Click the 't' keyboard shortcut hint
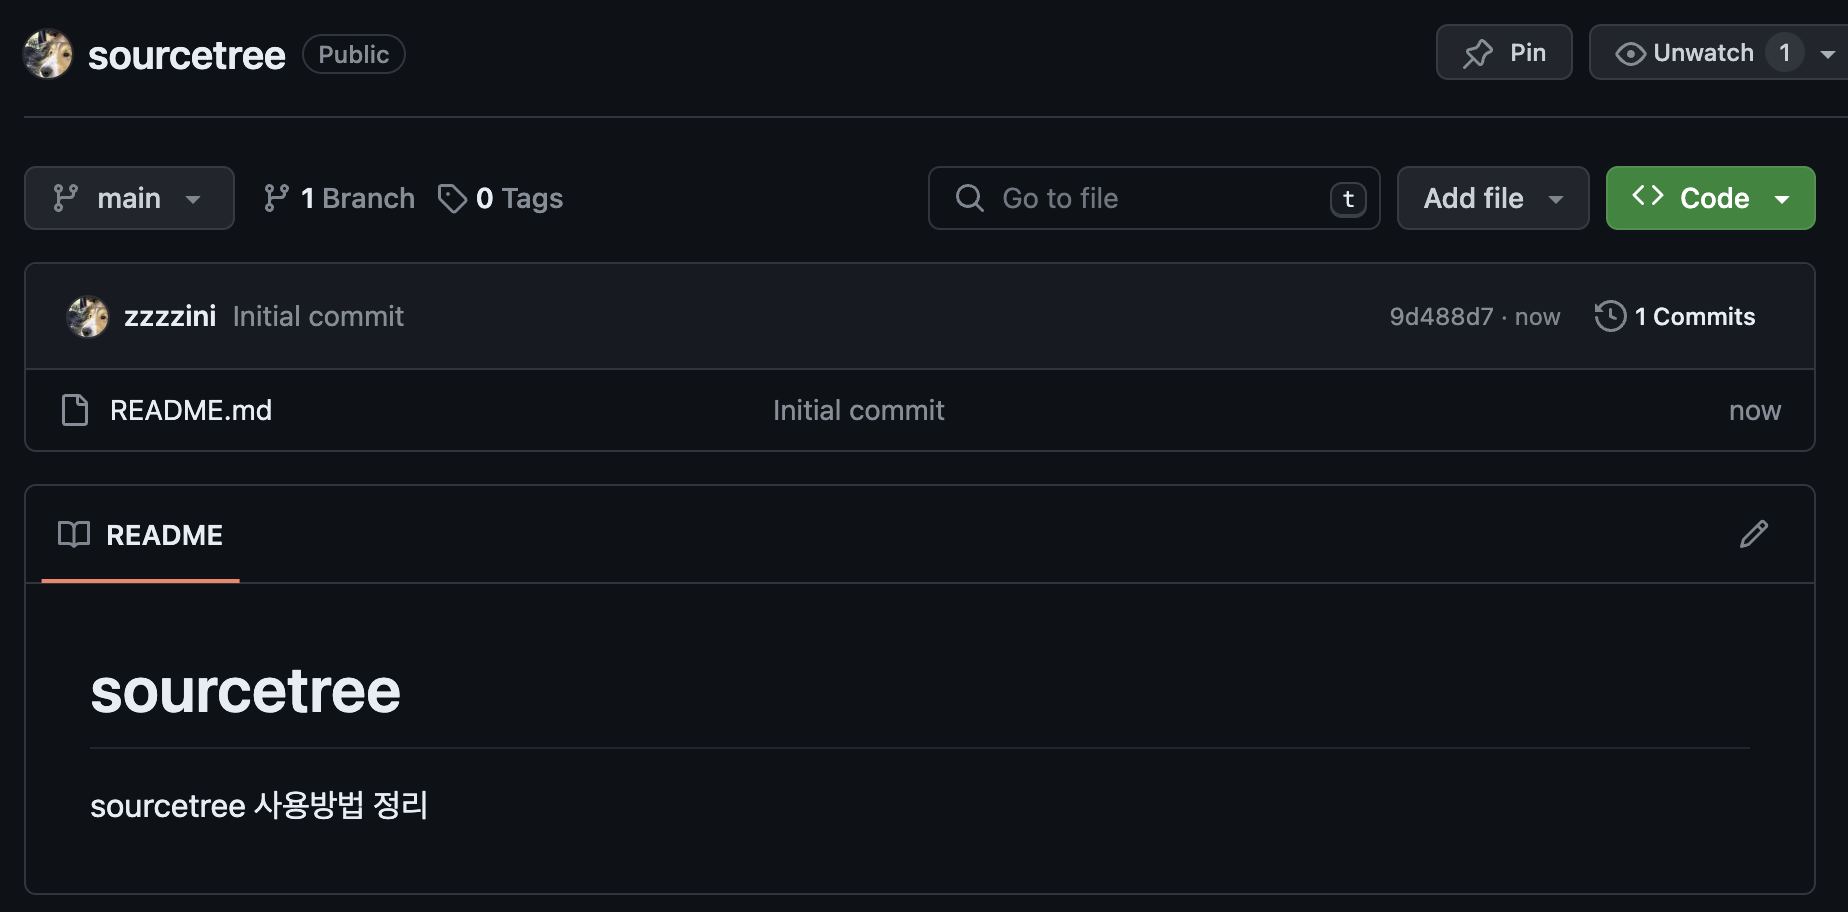This screenshot has width=1848, height=912. point(1348,199)
